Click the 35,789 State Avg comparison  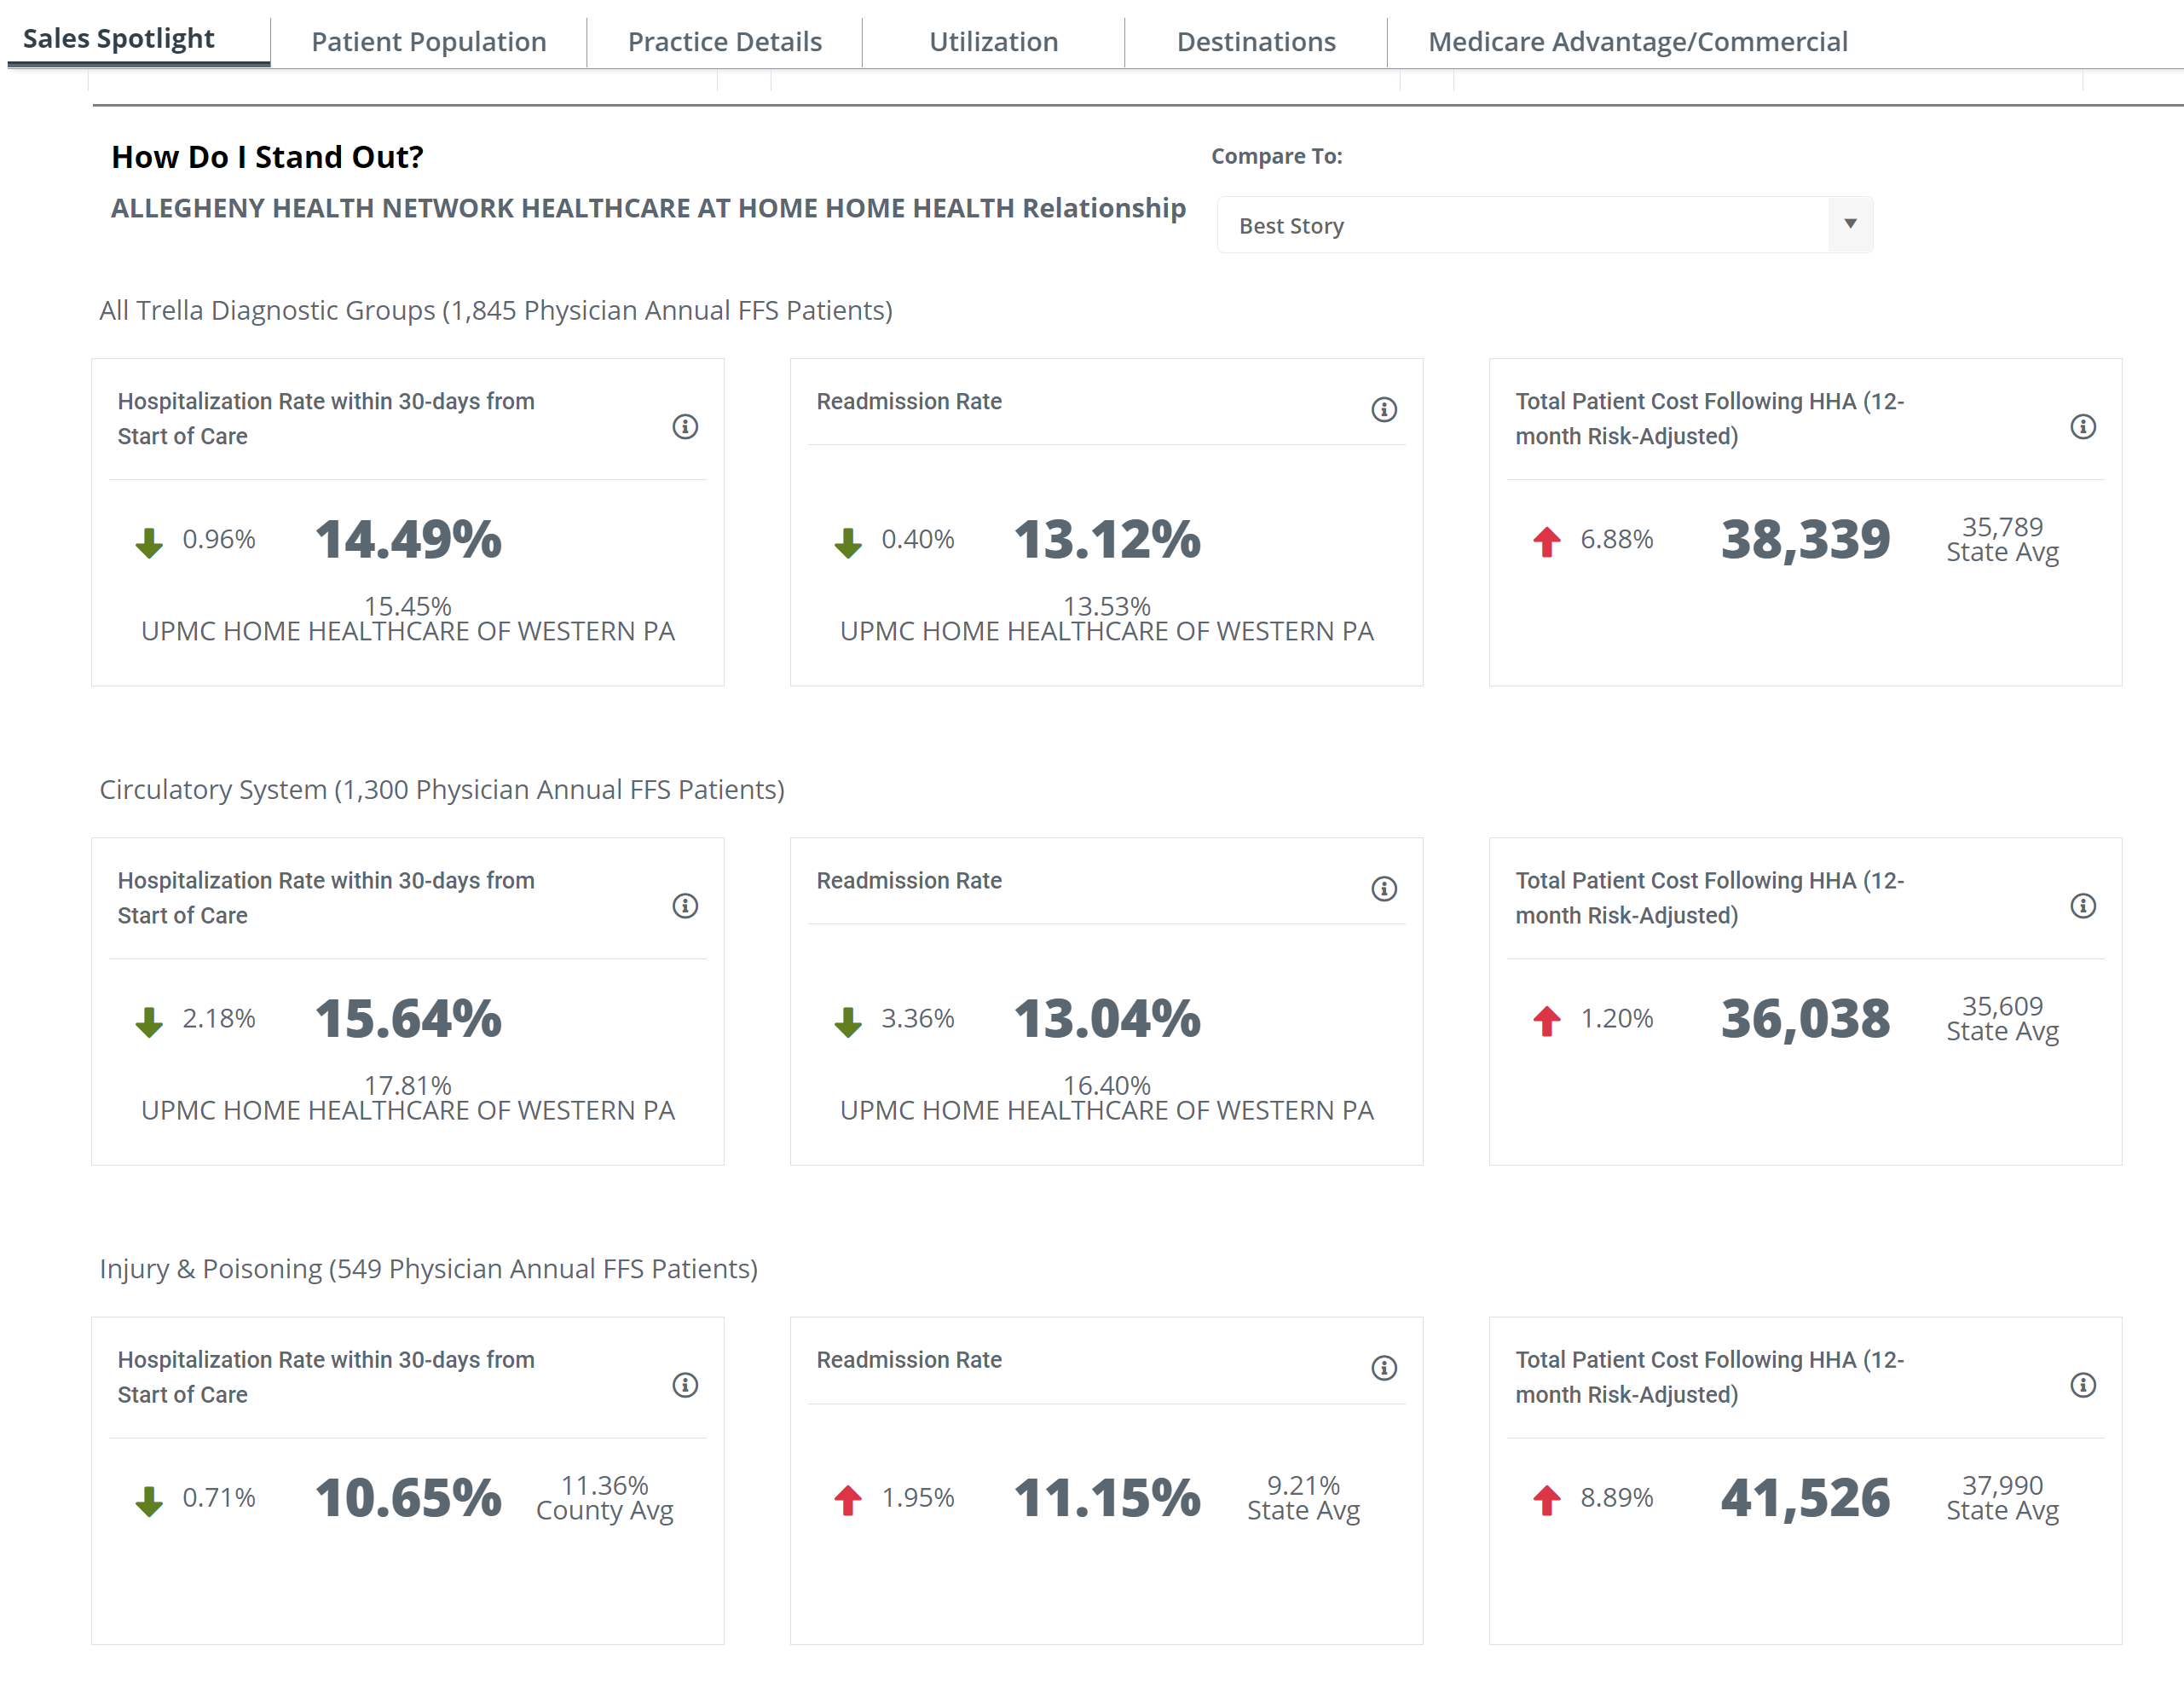point(2002,540)
